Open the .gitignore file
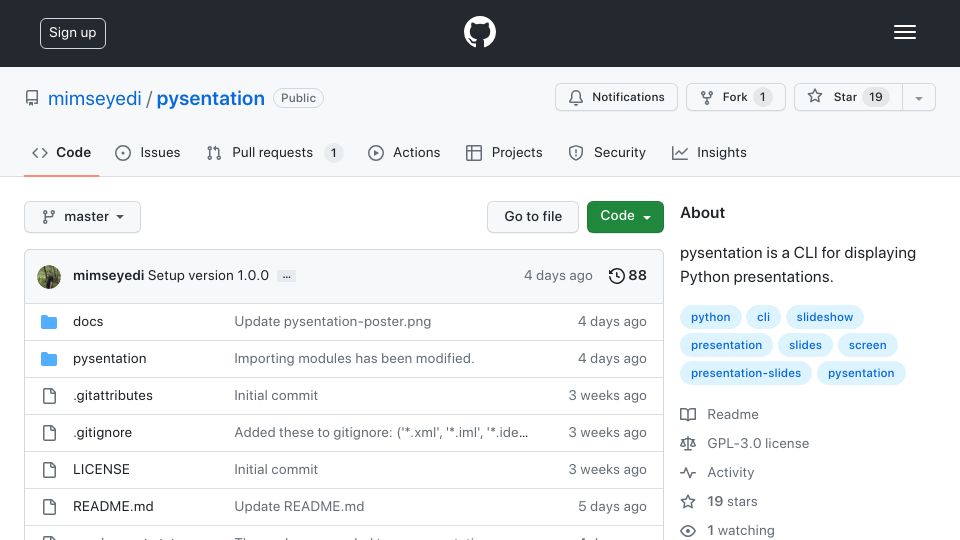Viewport: 960px width, 540px height. (102, 432)
